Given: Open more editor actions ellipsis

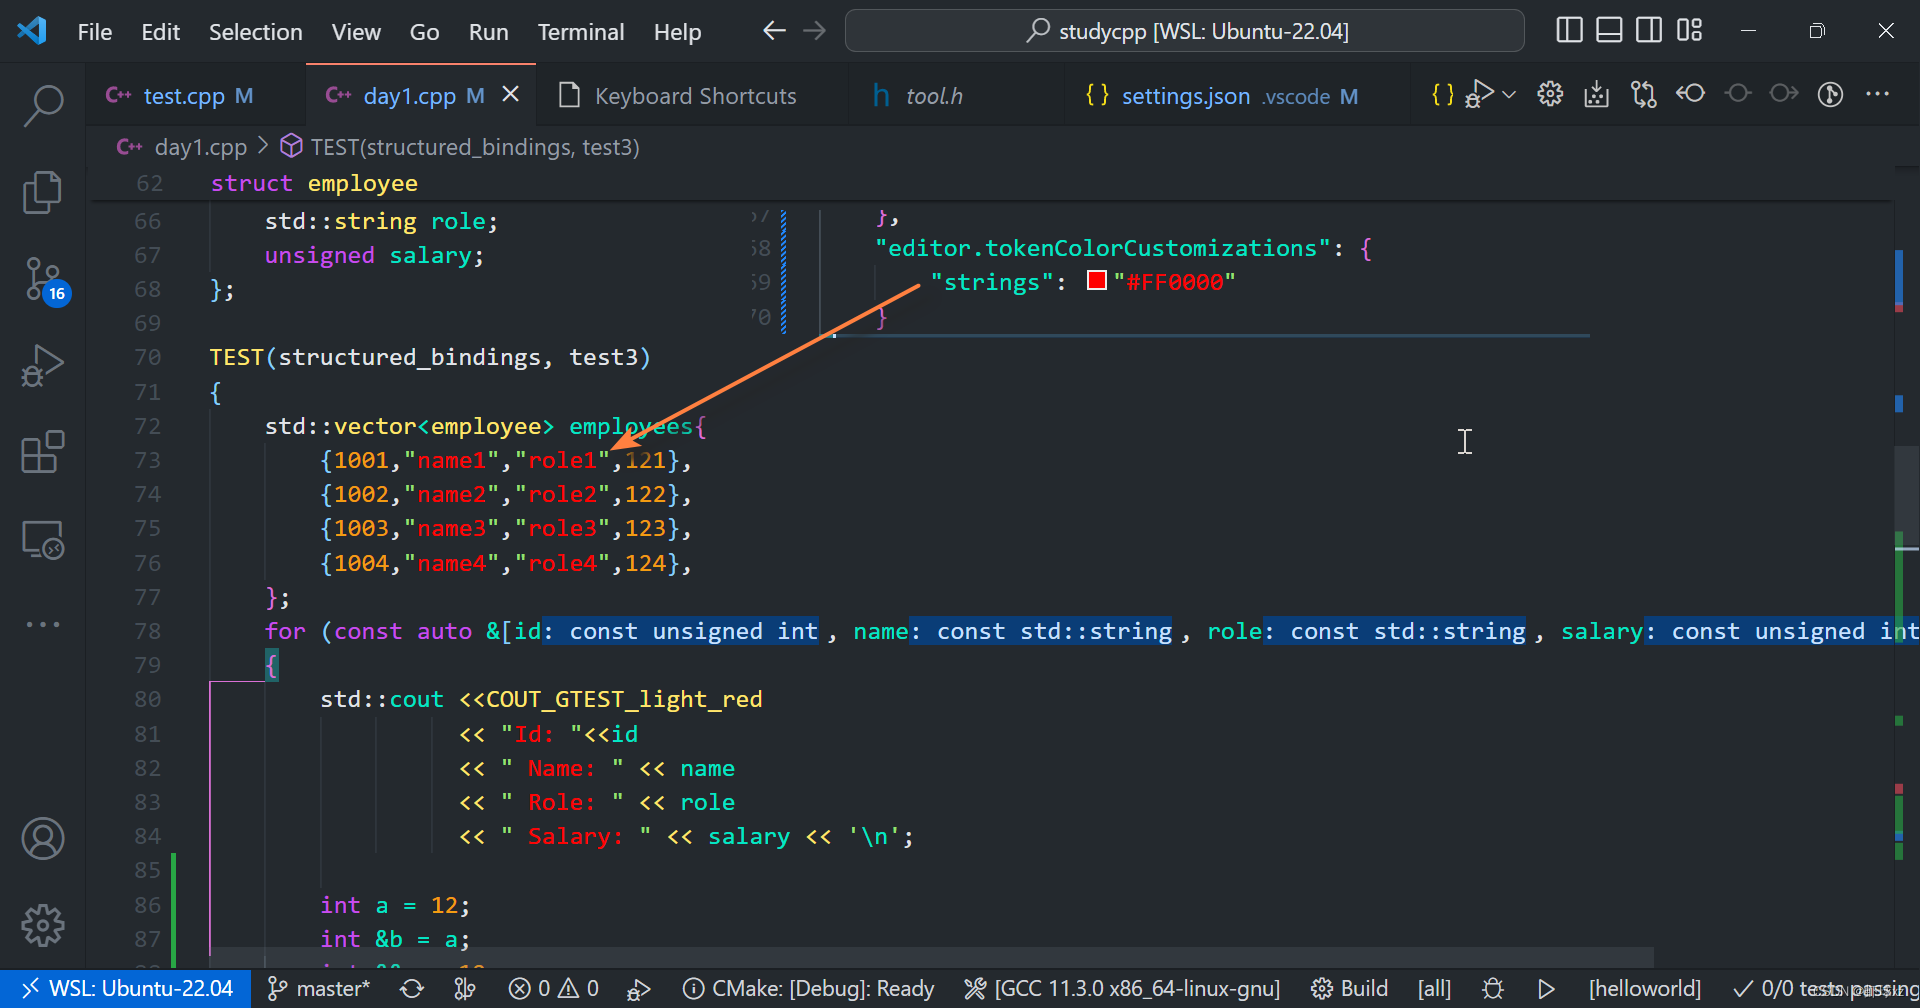Looking at the screenshot, I should tap(1877, 94).
